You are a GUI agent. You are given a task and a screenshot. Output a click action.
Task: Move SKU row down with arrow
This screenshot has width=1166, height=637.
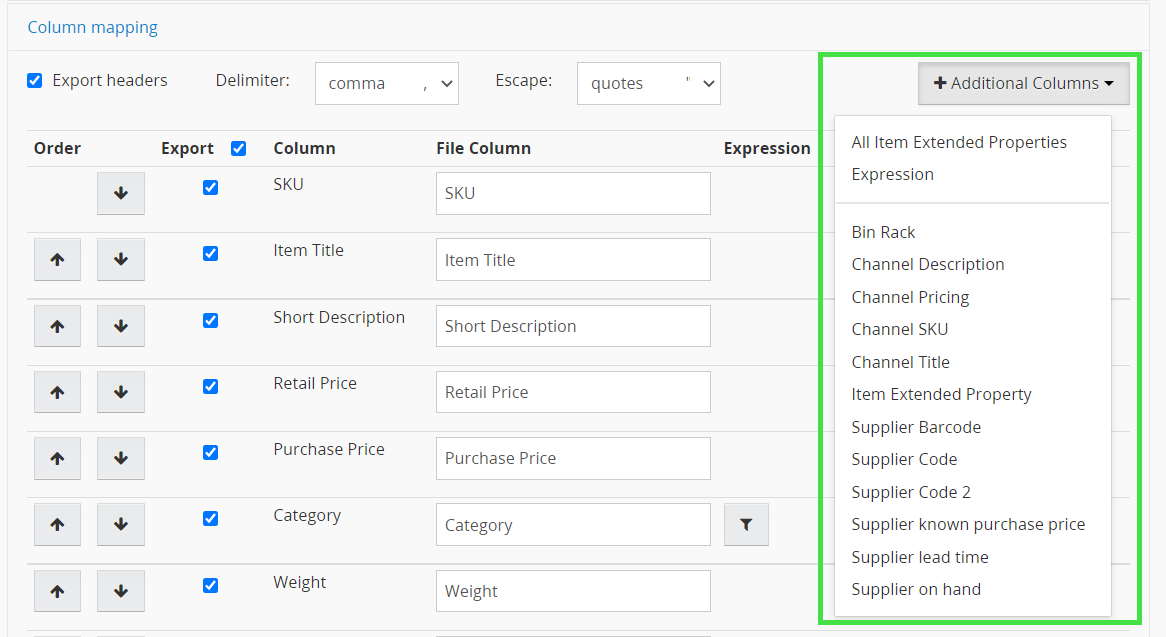coord(121,193)
